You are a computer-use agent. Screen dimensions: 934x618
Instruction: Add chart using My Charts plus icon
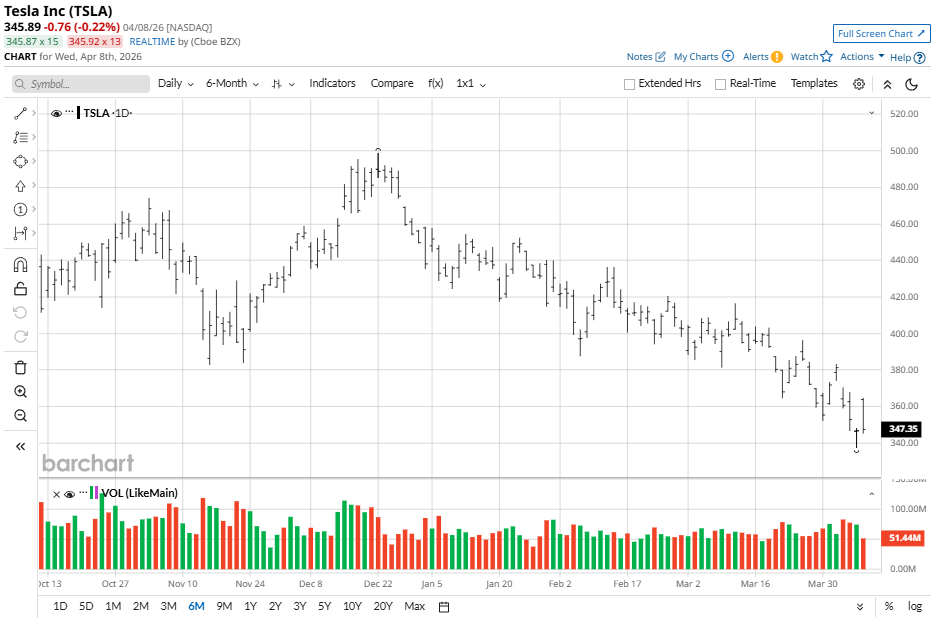click(x=728, y=56)
